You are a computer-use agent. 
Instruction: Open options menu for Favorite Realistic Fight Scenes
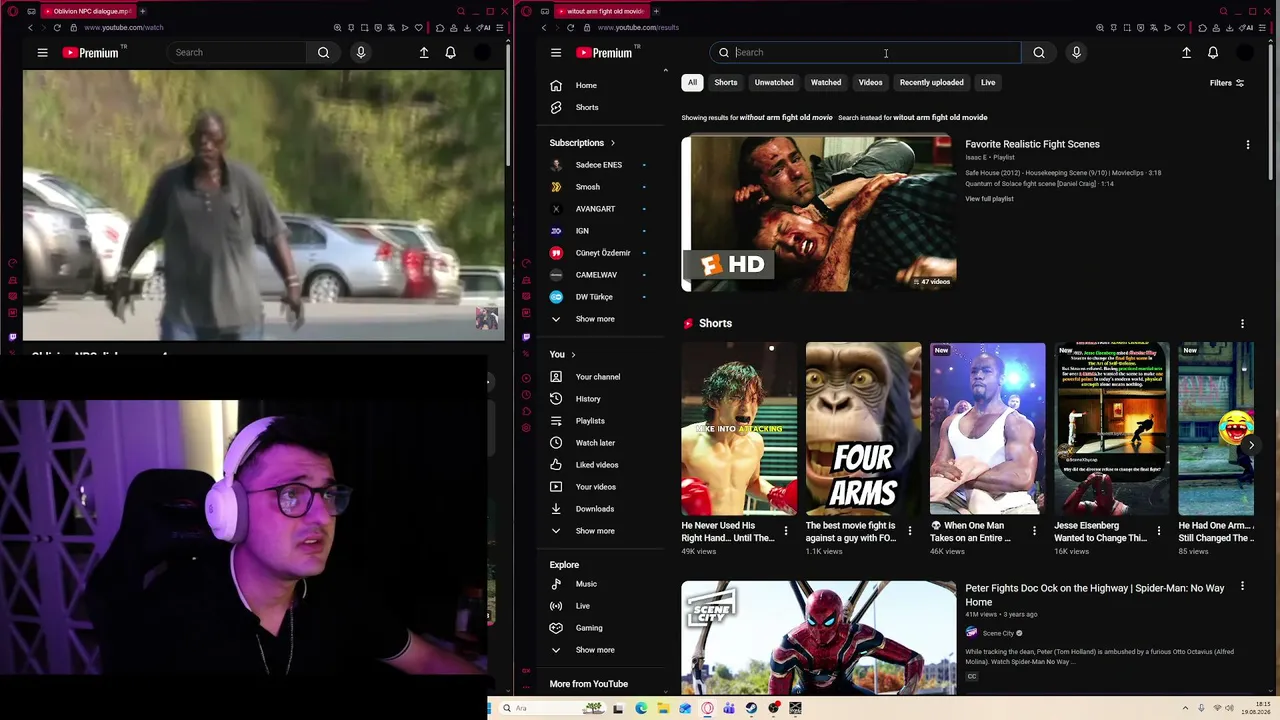(x=1248, y=145)
